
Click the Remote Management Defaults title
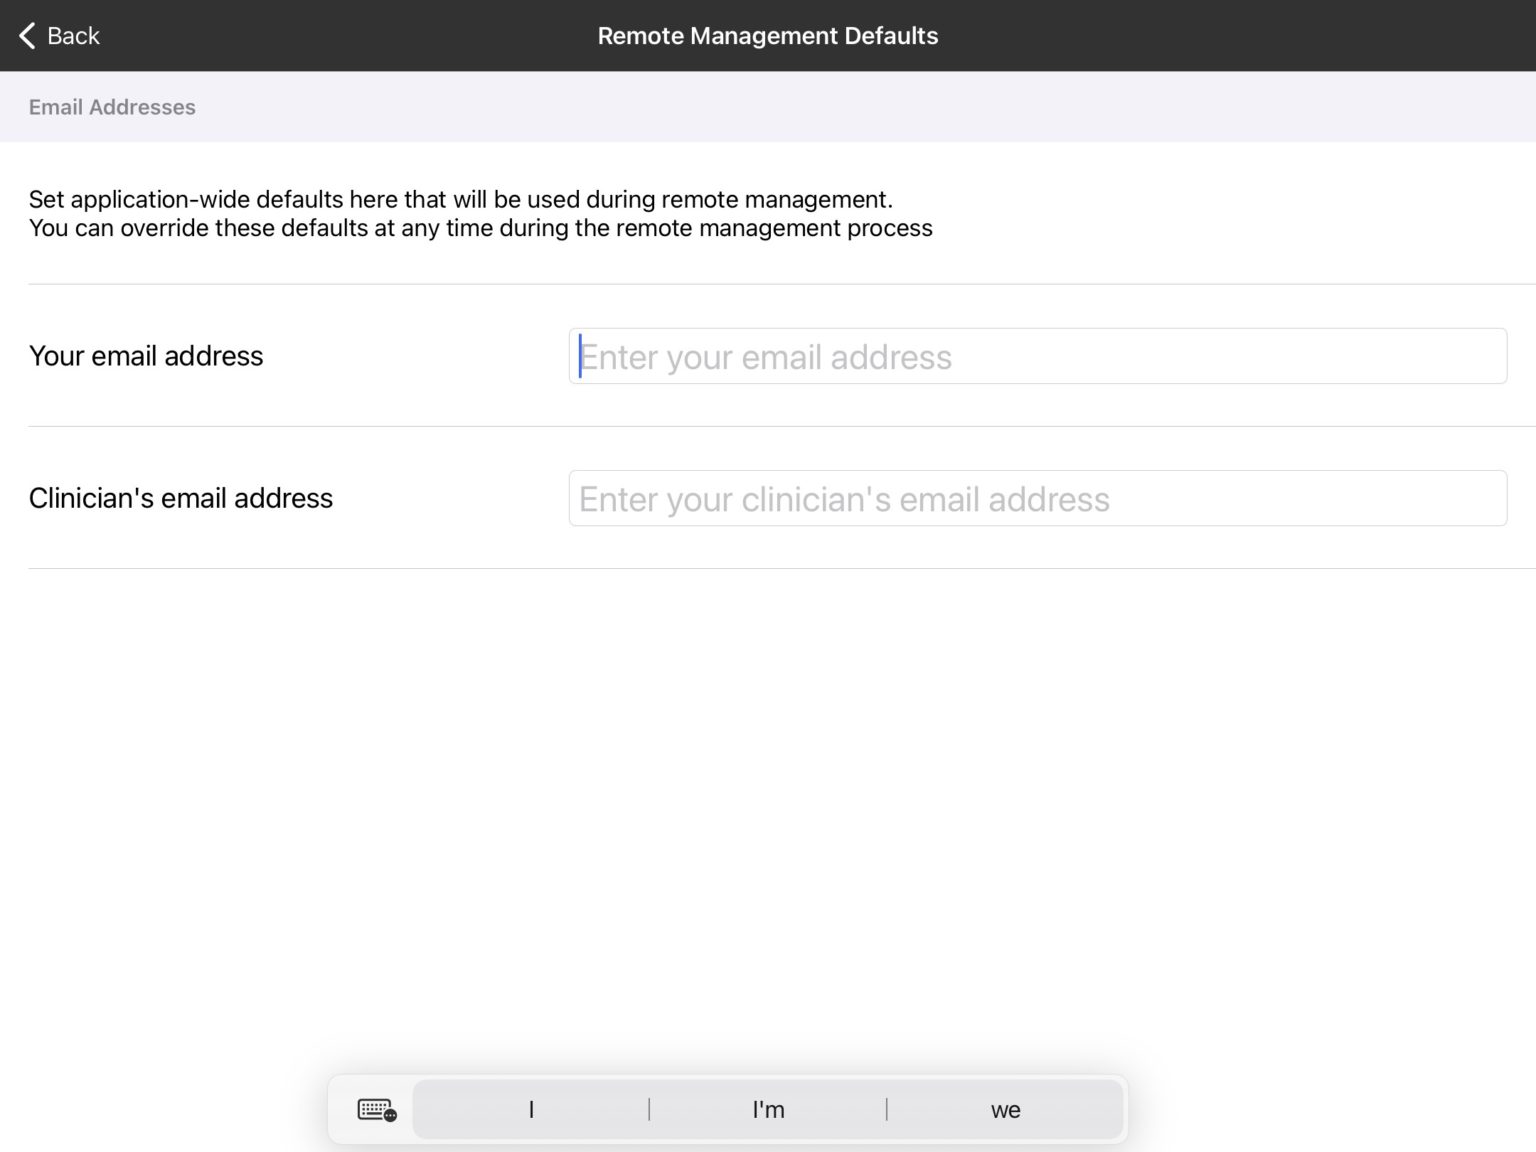[x=767, y=36]
